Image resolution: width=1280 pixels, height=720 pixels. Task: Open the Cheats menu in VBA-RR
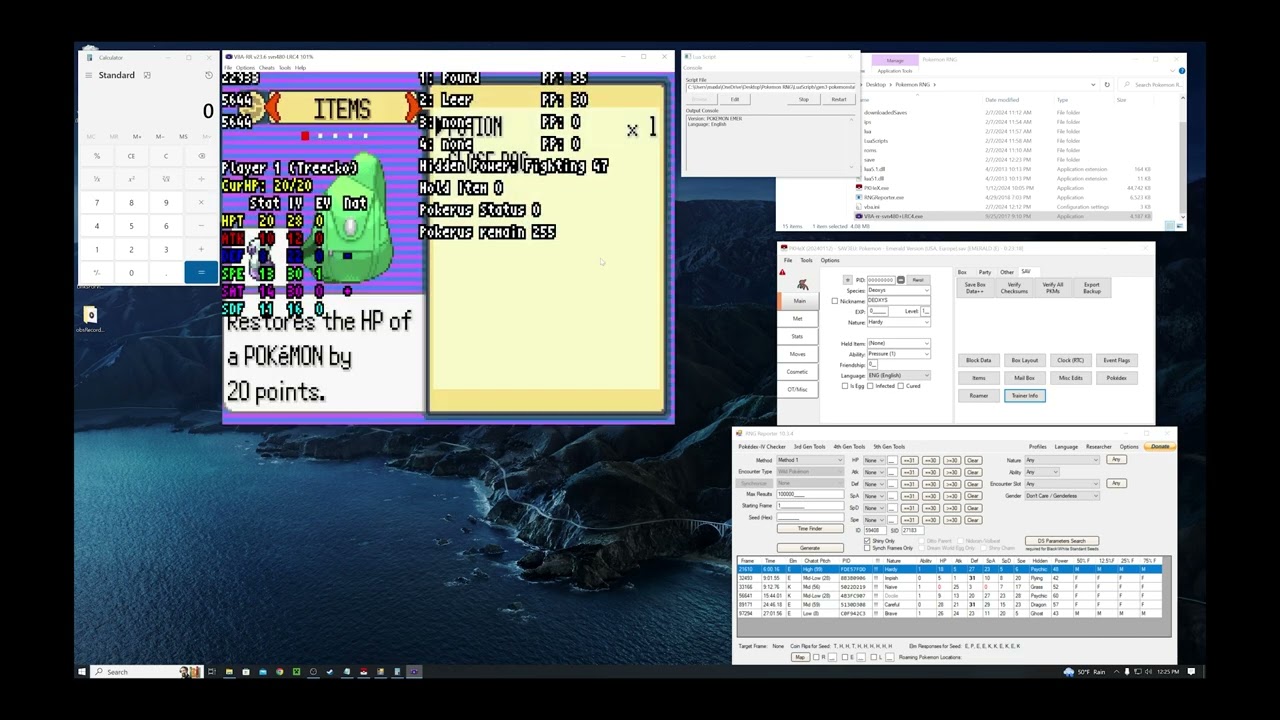pos(267,68)
